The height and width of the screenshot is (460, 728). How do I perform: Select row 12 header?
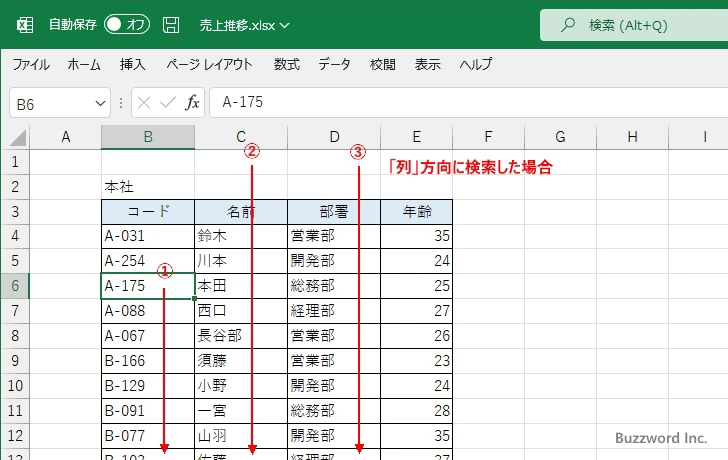[x=15, y=435]
